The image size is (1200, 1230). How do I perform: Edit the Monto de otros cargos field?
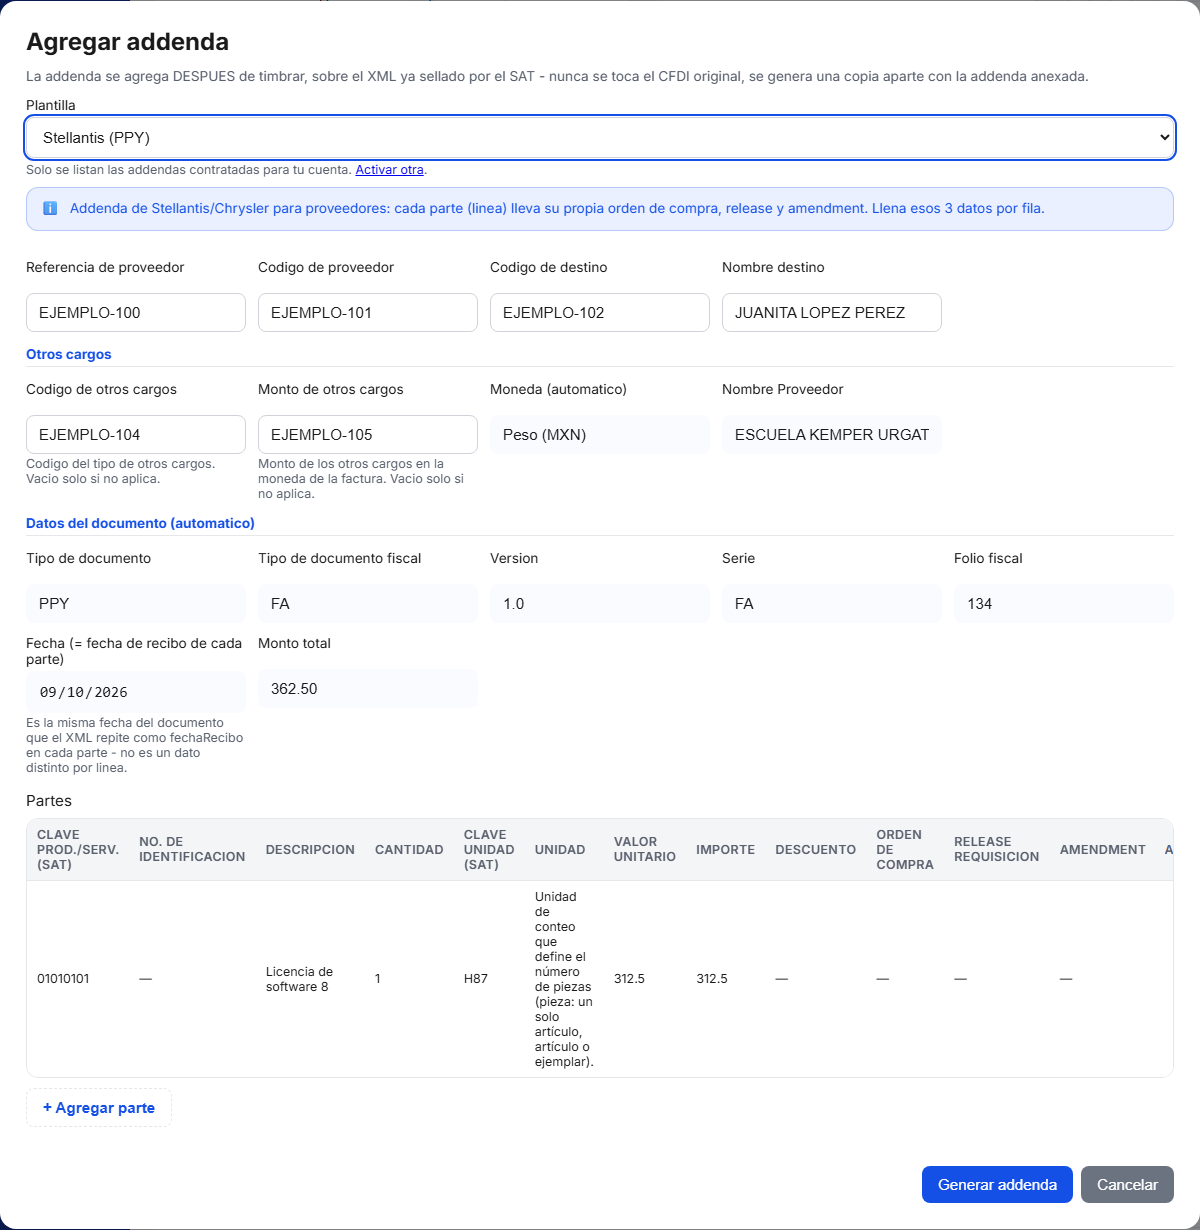pos(368,435)
